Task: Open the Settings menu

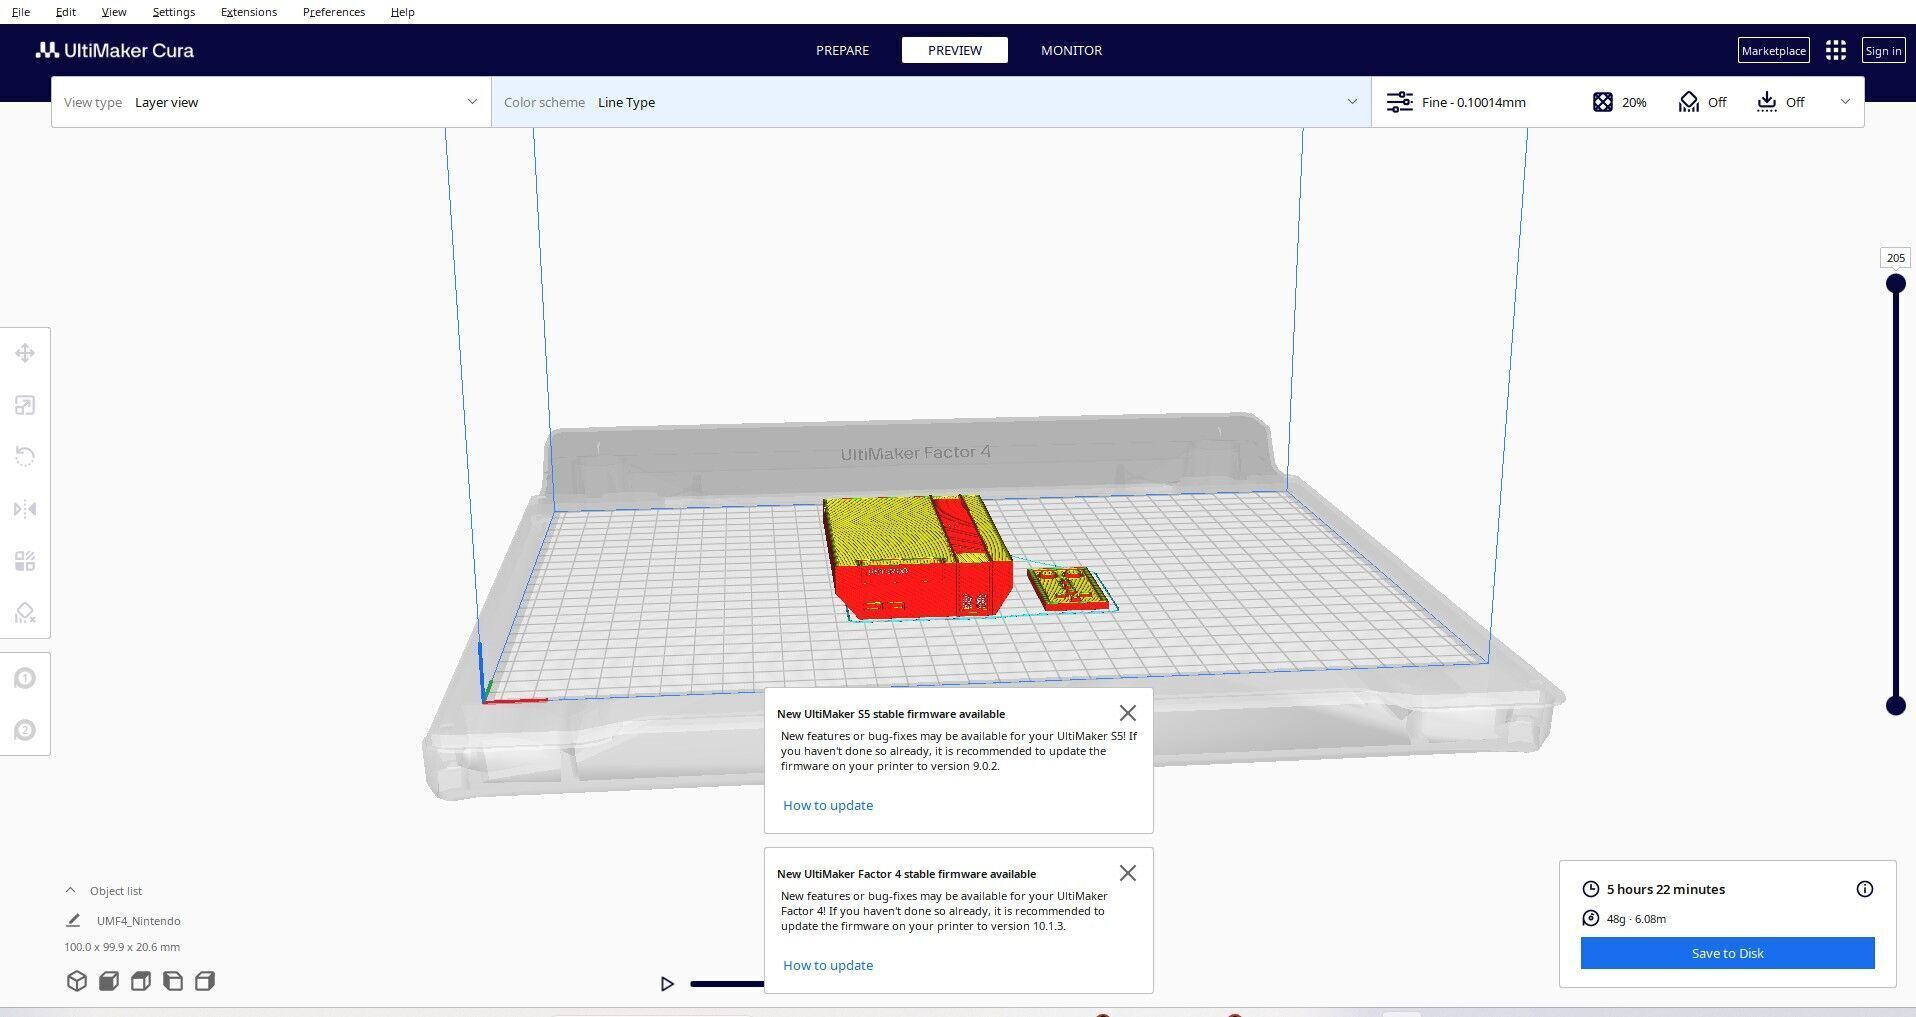Action: click(174, 12)
